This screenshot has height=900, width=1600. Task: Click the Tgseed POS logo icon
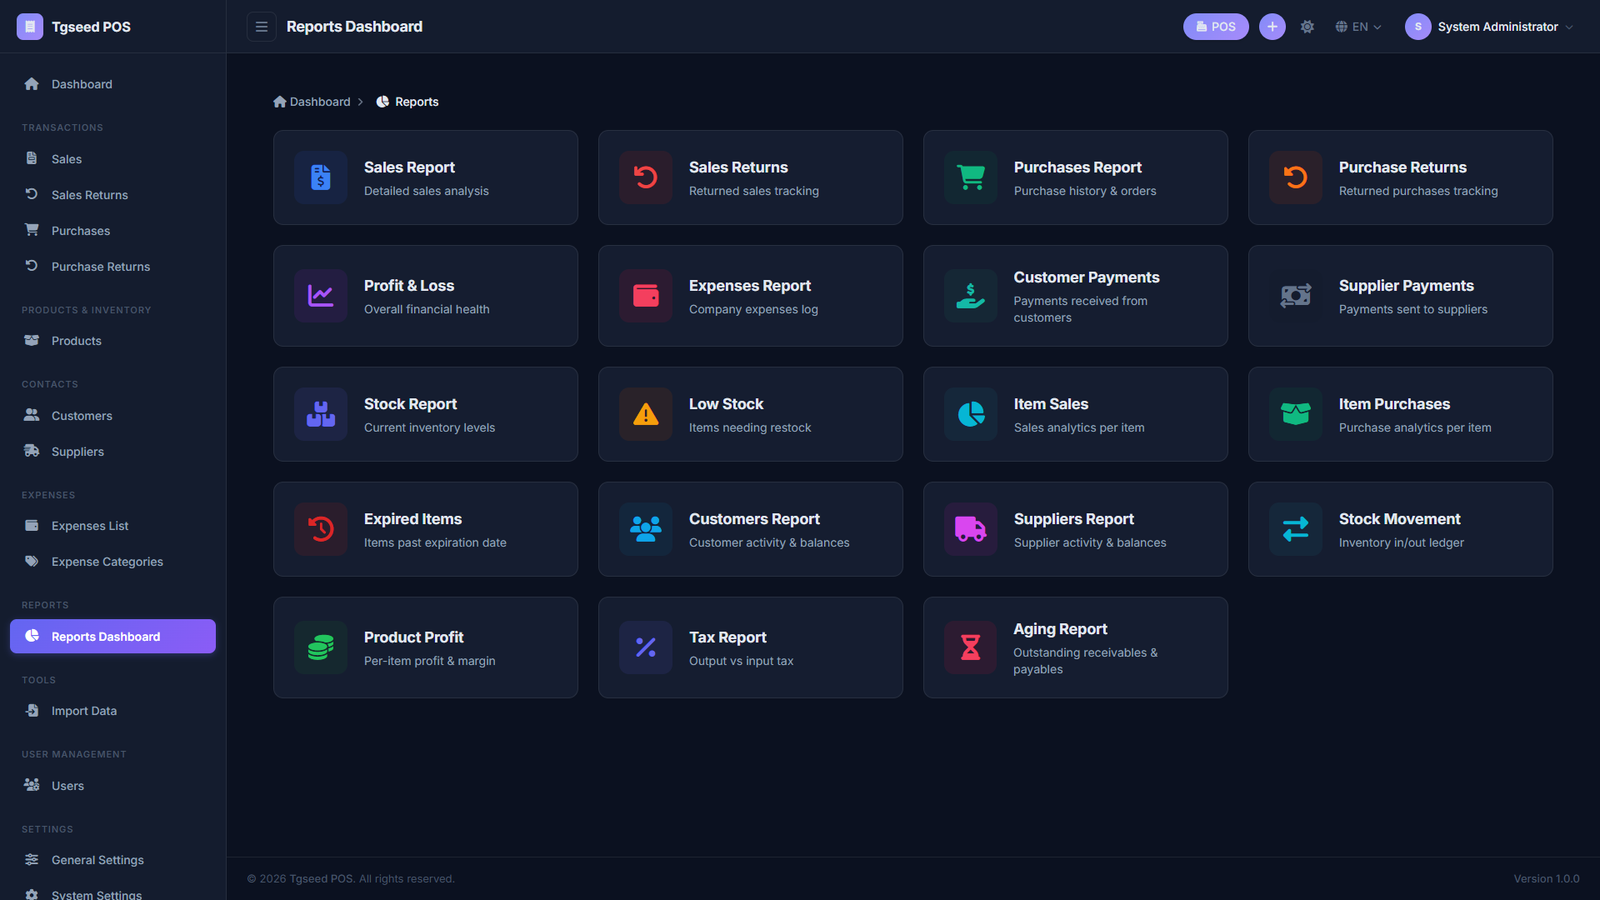point(30,27)
